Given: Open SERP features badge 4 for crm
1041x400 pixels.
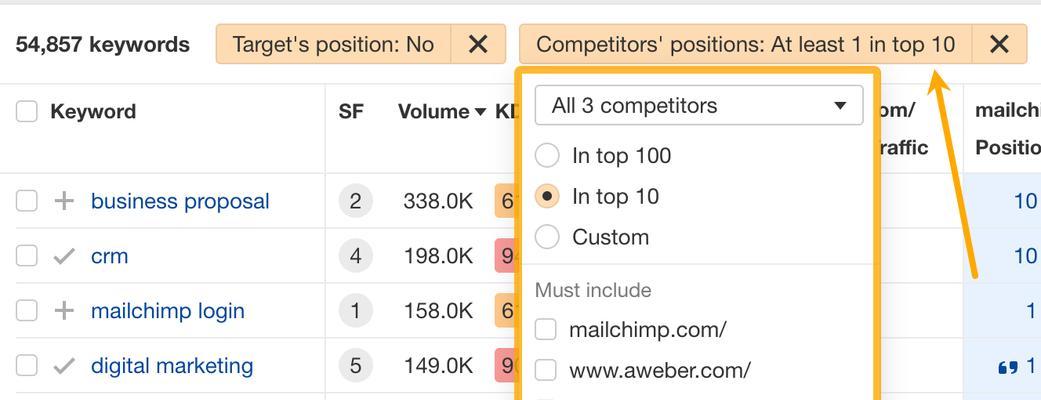Looking at the screenshot, I should [x=355, y=256].
